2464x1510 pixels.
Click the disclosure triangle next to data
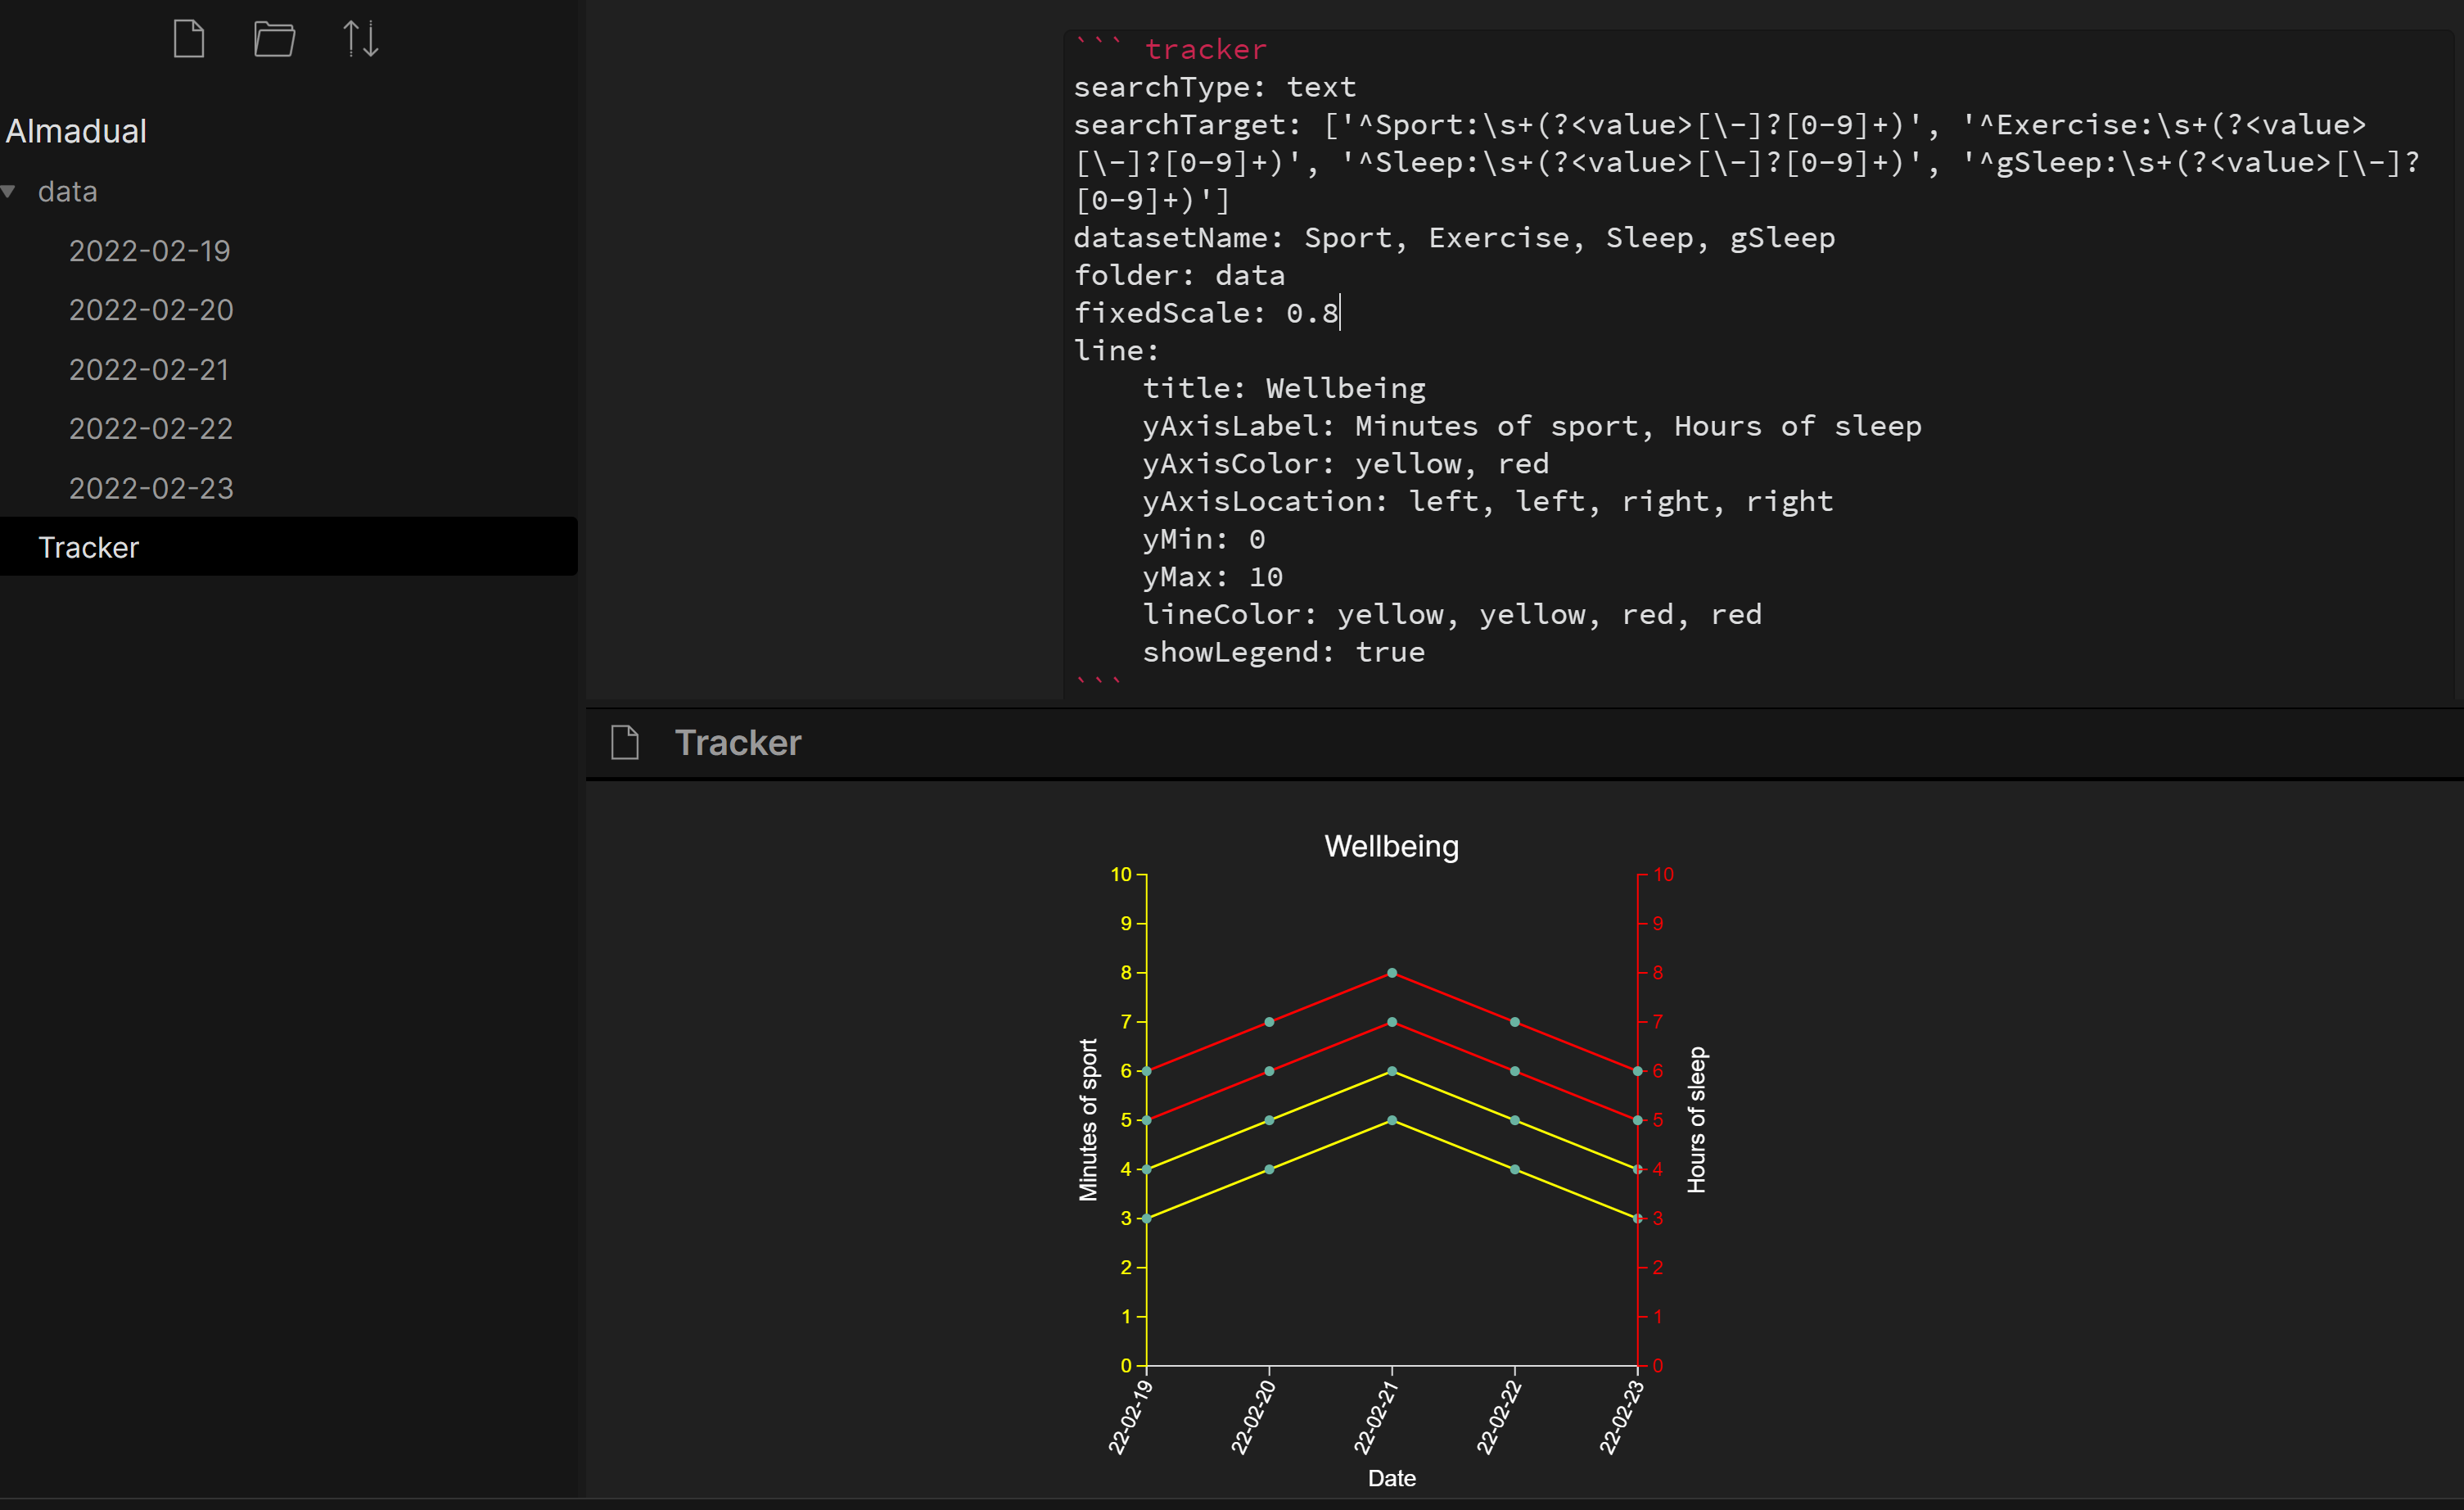[12, 191]
